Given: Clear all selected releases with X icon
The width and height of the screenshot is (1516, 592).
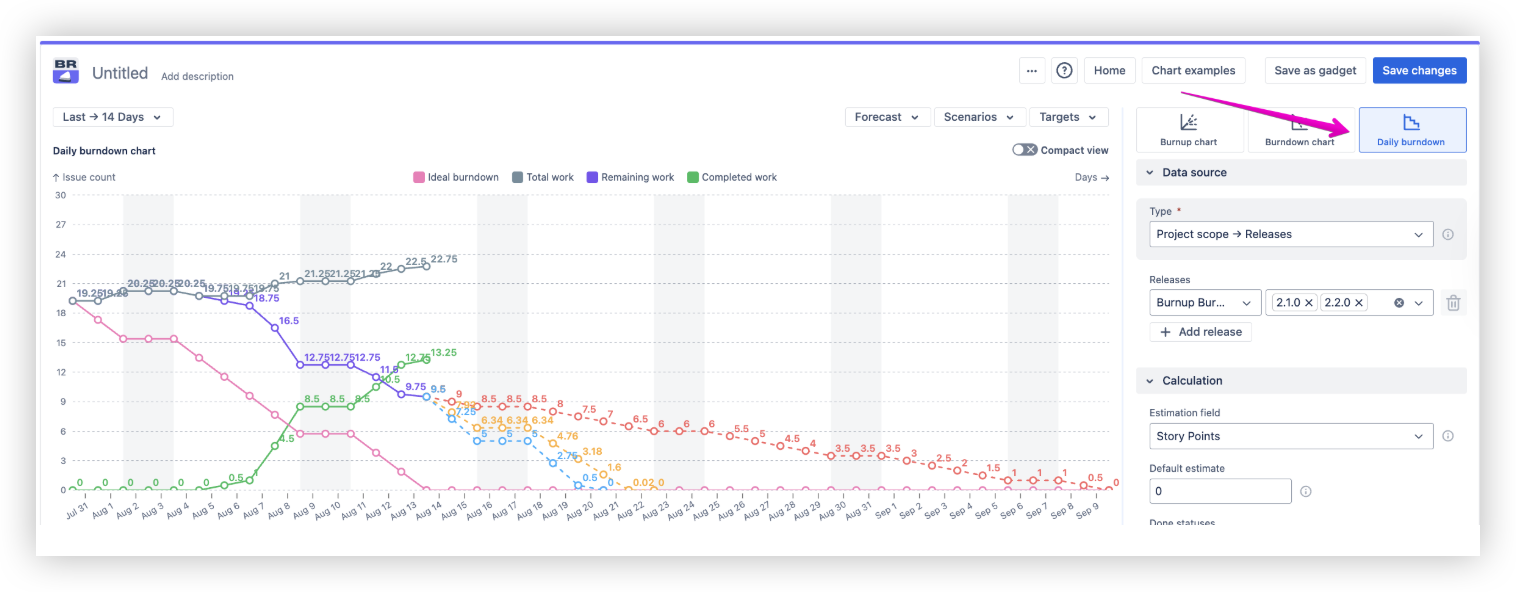Looking at the screenshot, I should (1399, 303).
